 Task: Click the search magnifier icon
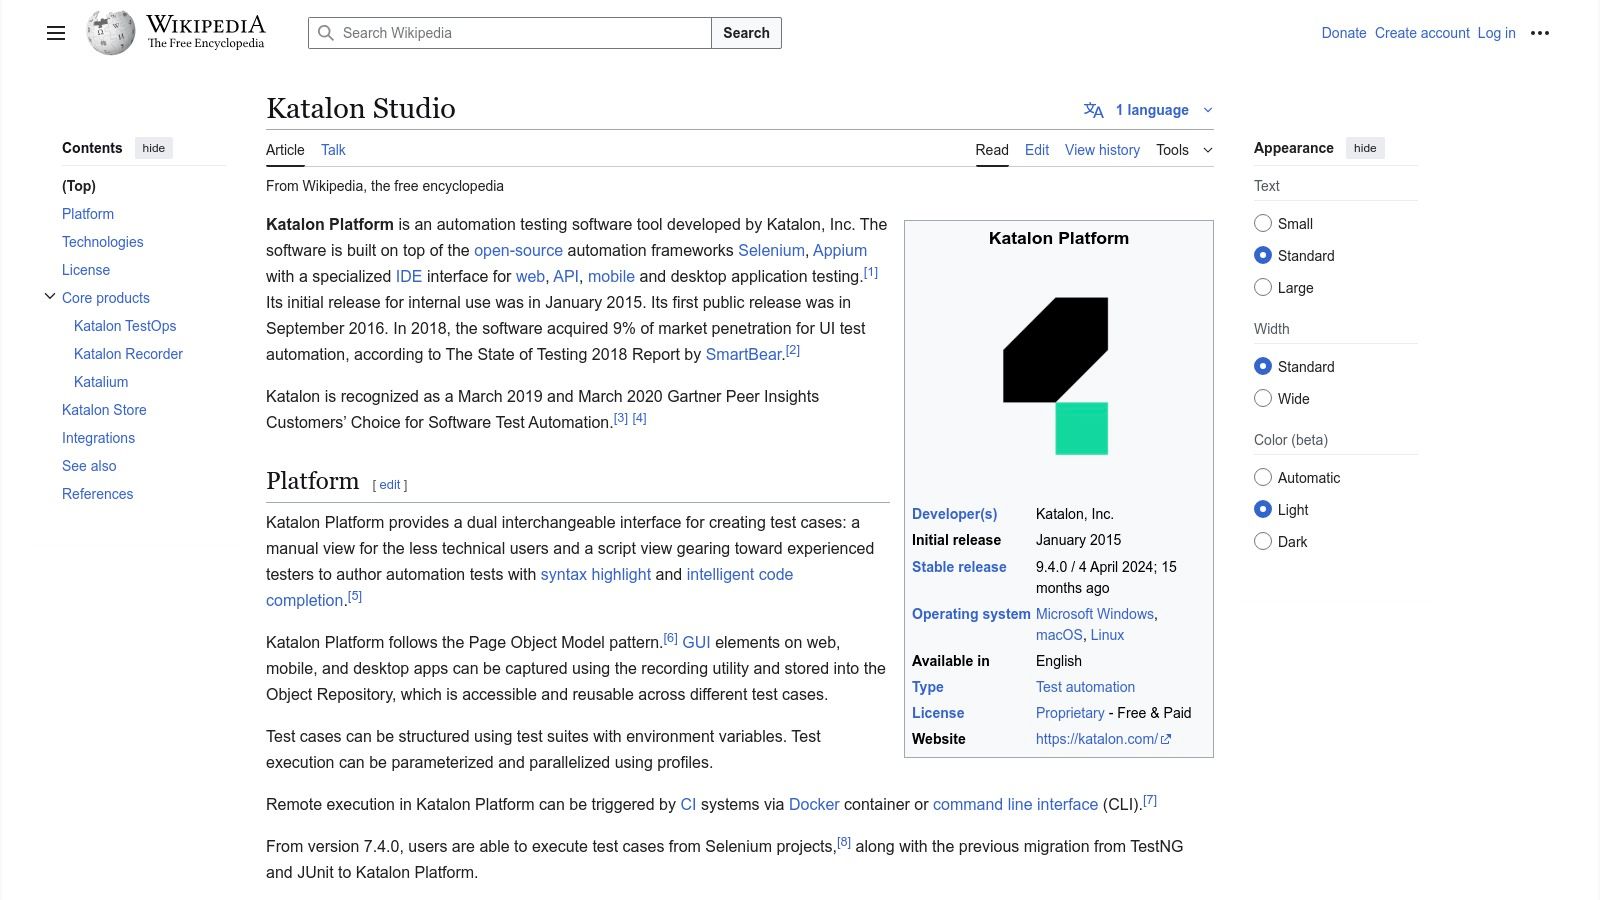click(325, 33)
